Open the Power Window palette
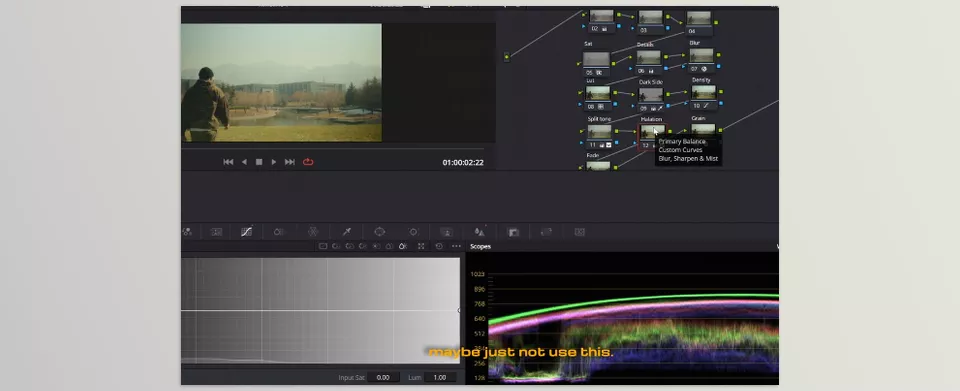Image resolution: width=960 pixels, height=391 pixels. 380,232
